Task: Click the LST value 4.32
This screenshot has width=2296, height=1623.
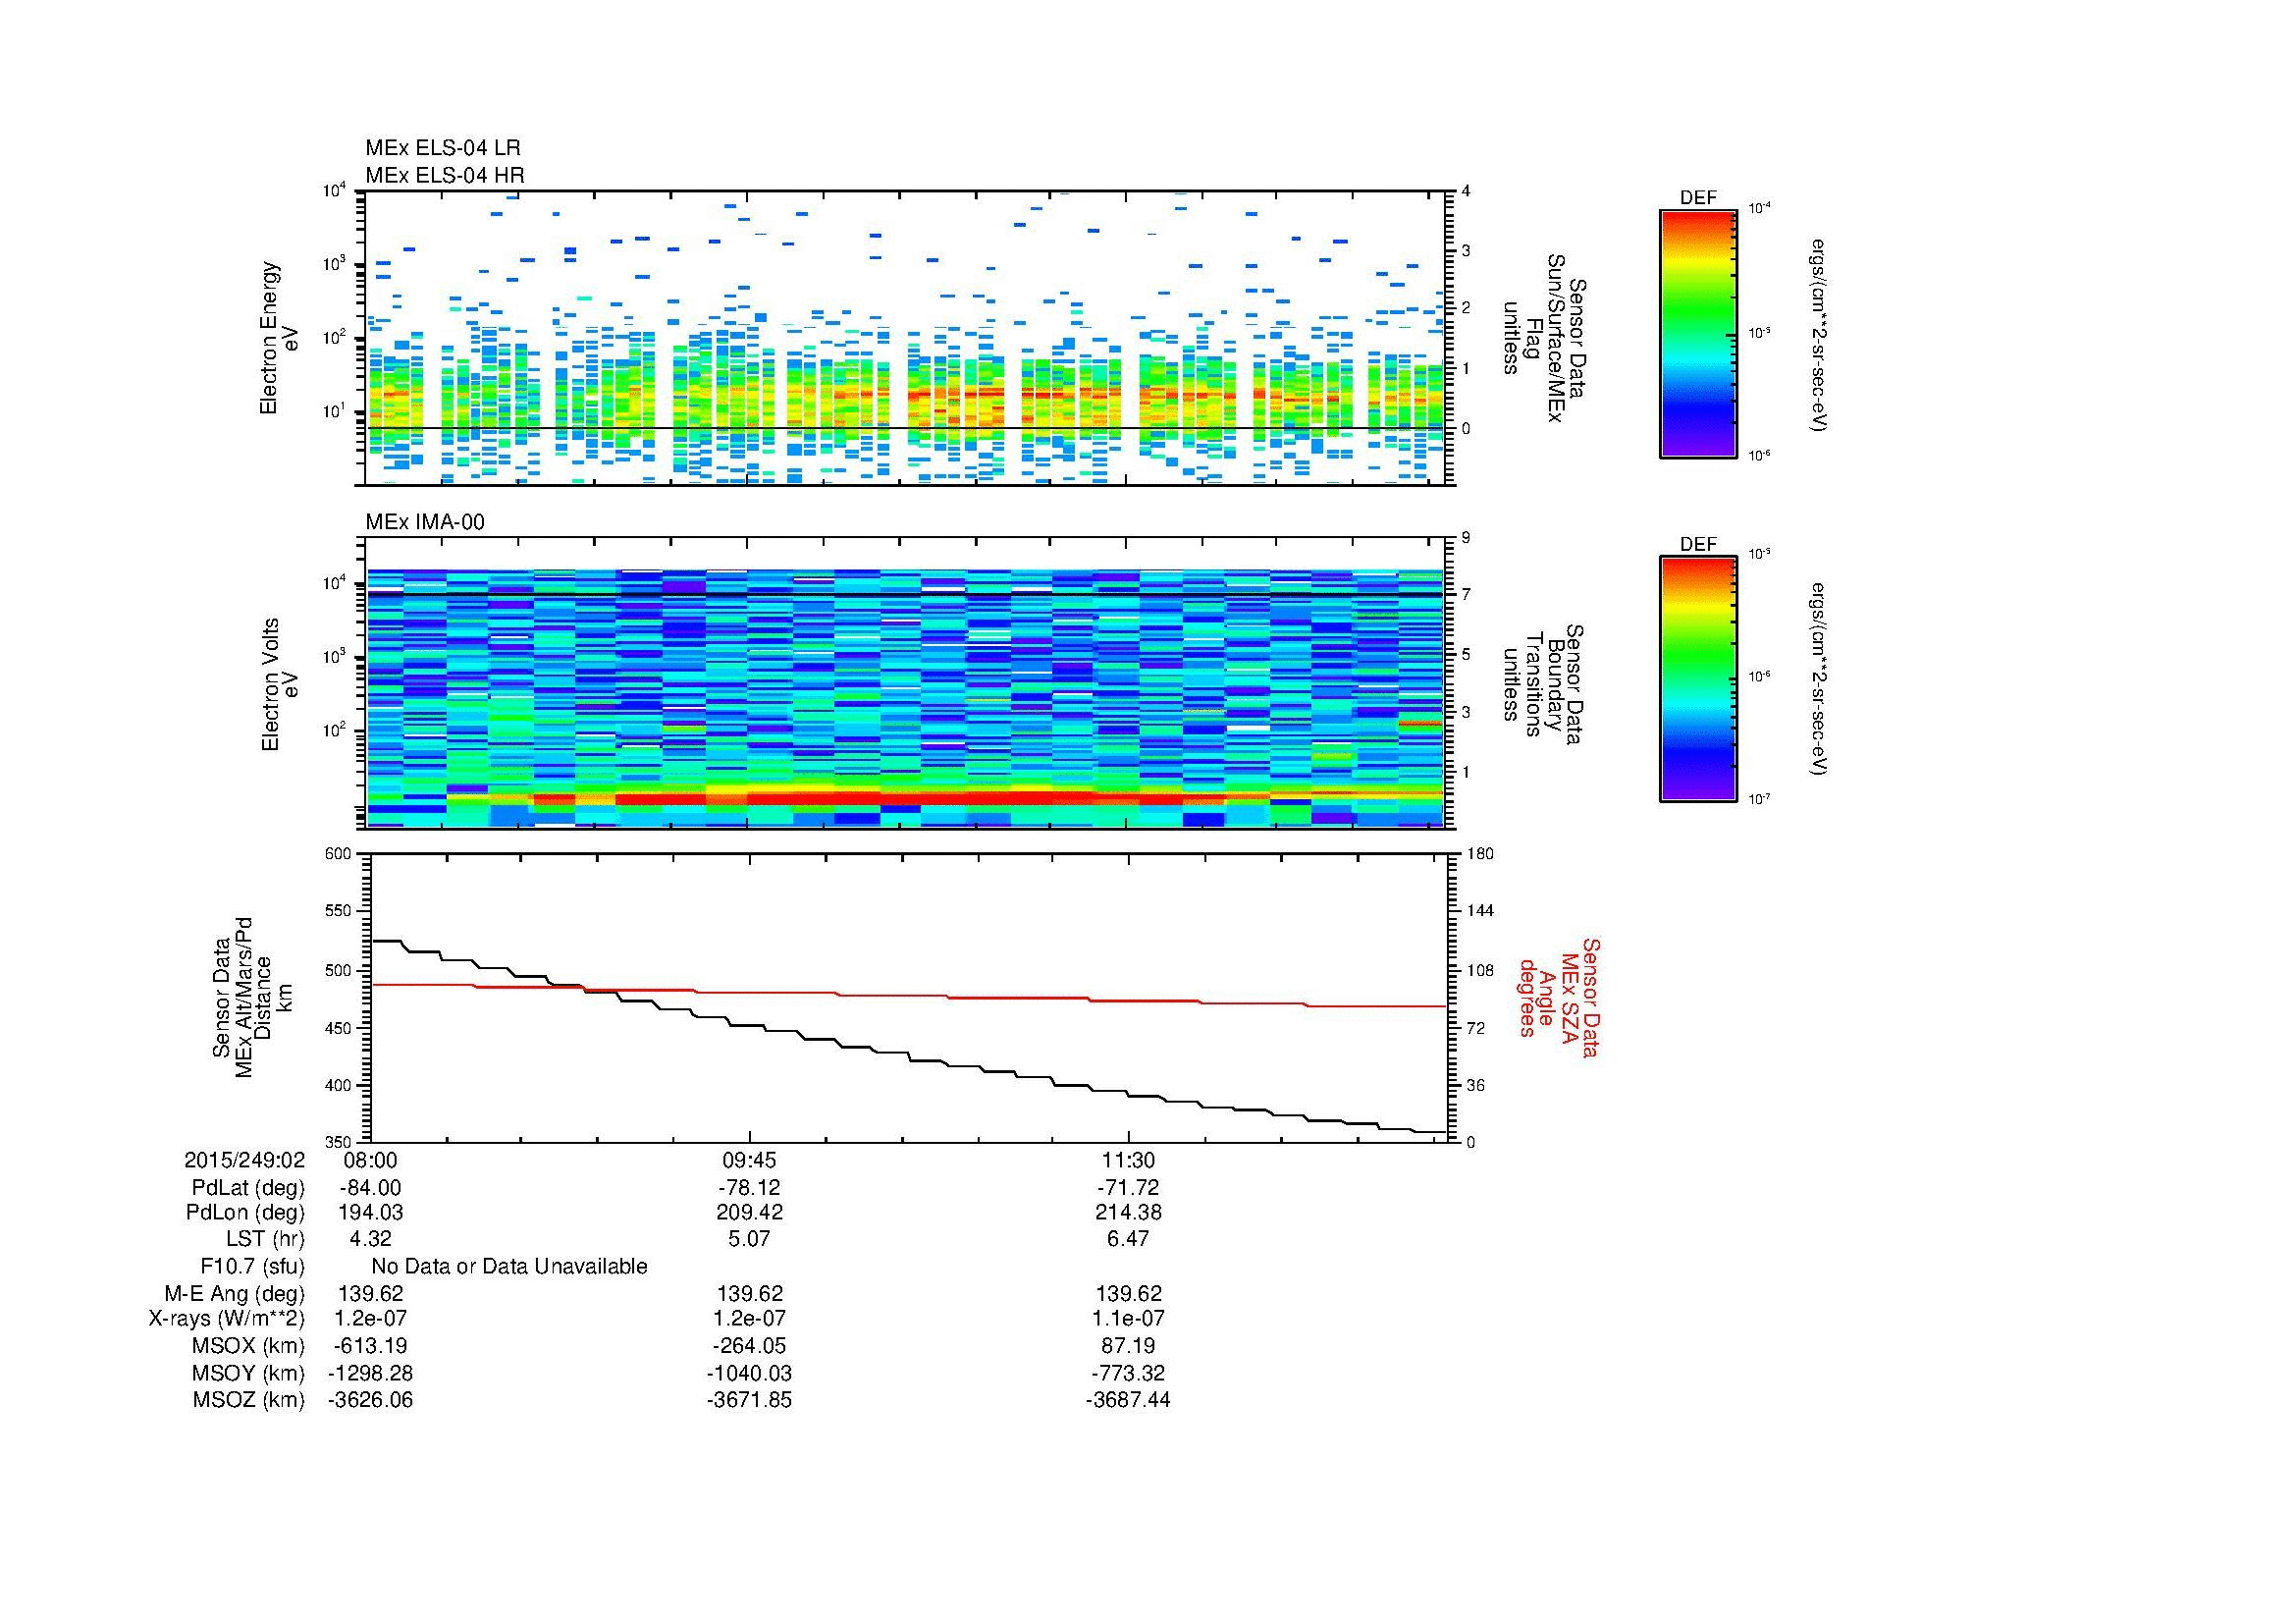Action: click(x=370, y=1239)
